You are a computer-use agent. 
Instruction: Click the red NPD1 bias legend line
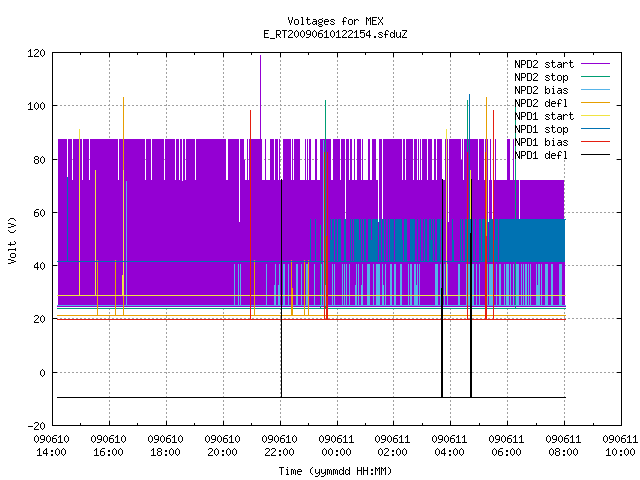595,142
